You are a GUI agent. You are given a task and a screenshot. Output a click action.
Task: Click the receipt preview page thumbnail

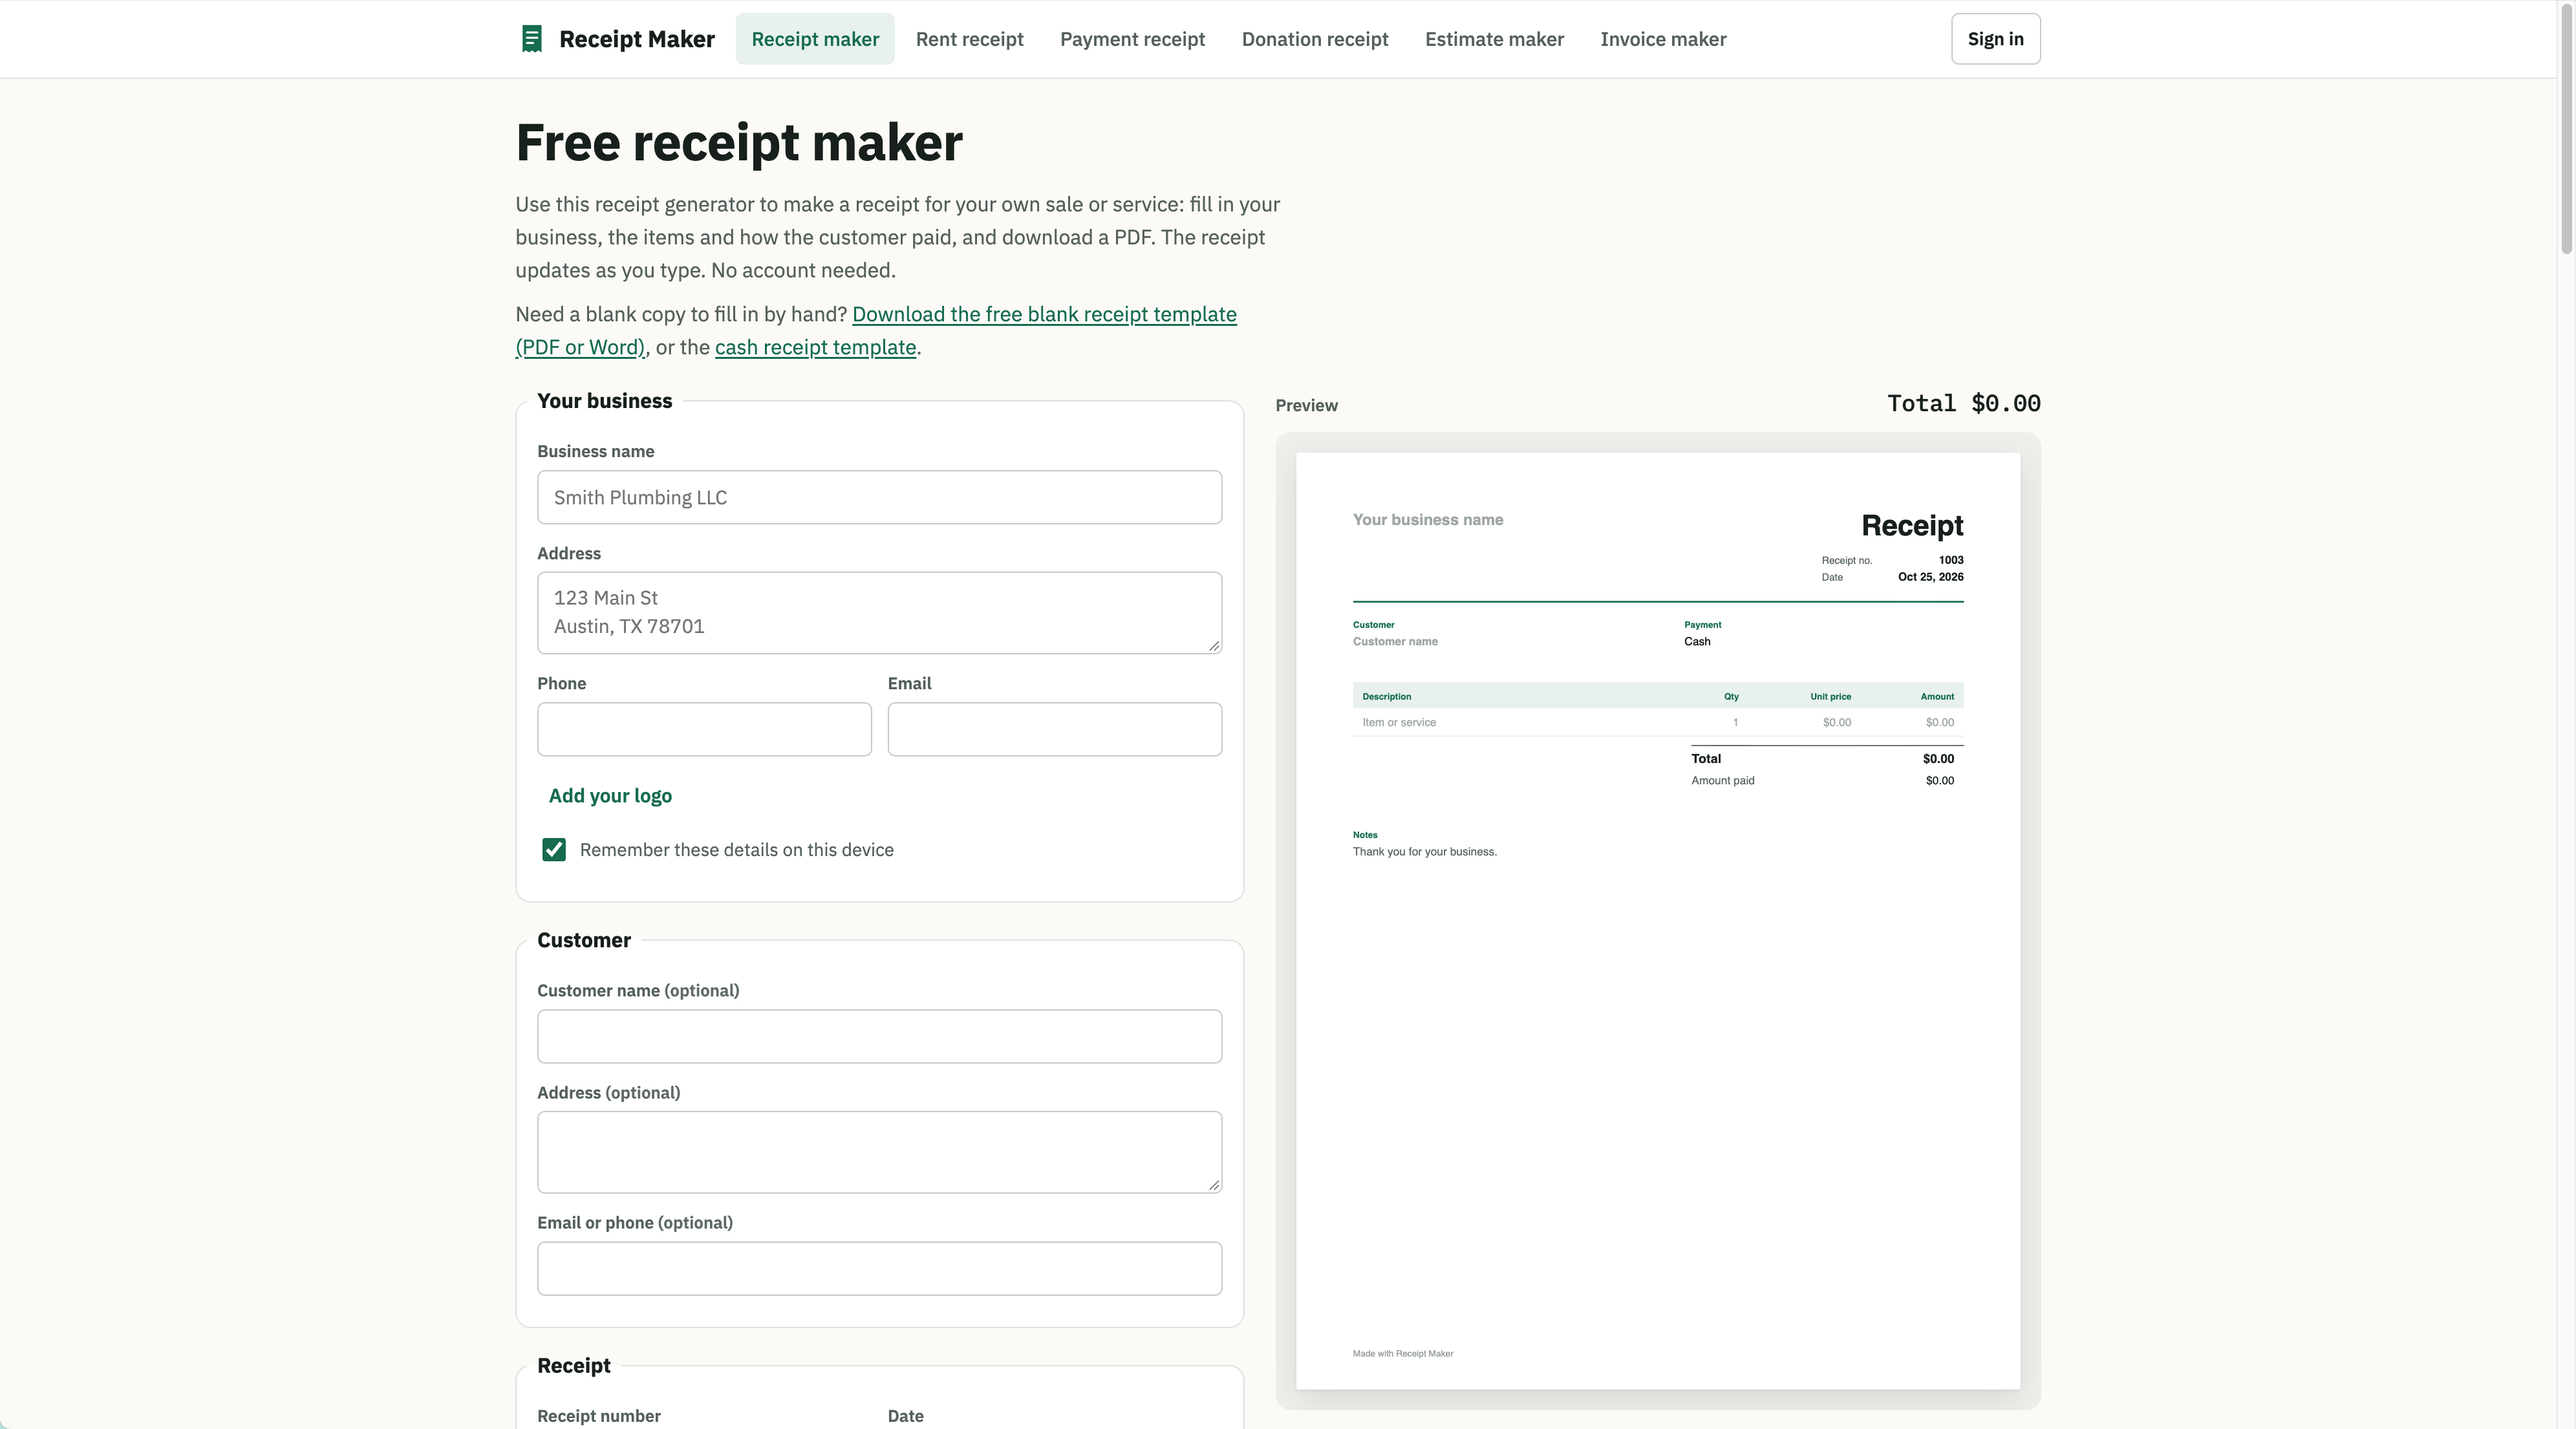pos(1657,921)
